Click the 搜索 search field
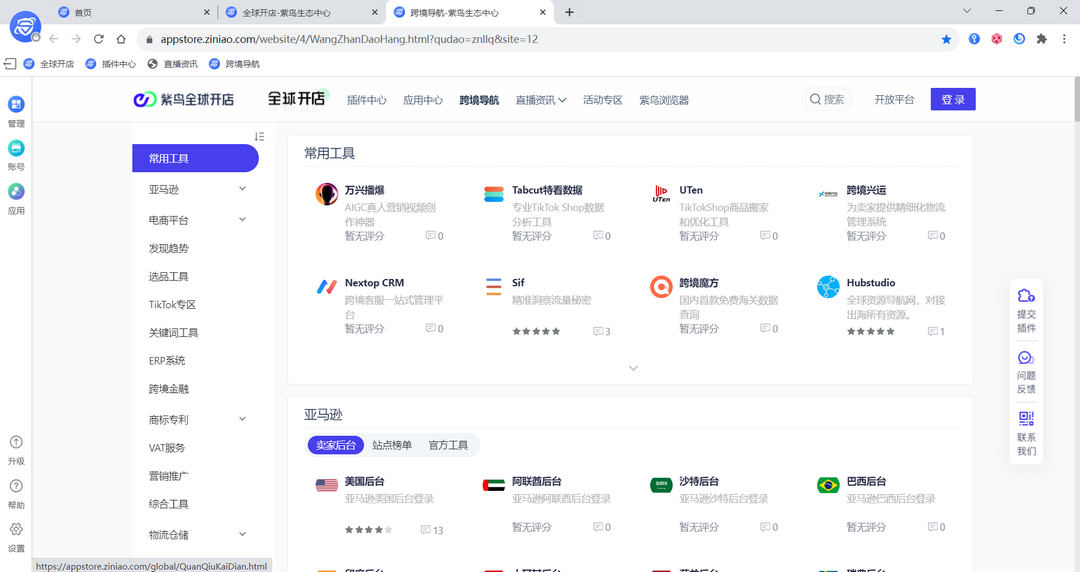The image size is (1080, 572). click(x=827, y=99)
